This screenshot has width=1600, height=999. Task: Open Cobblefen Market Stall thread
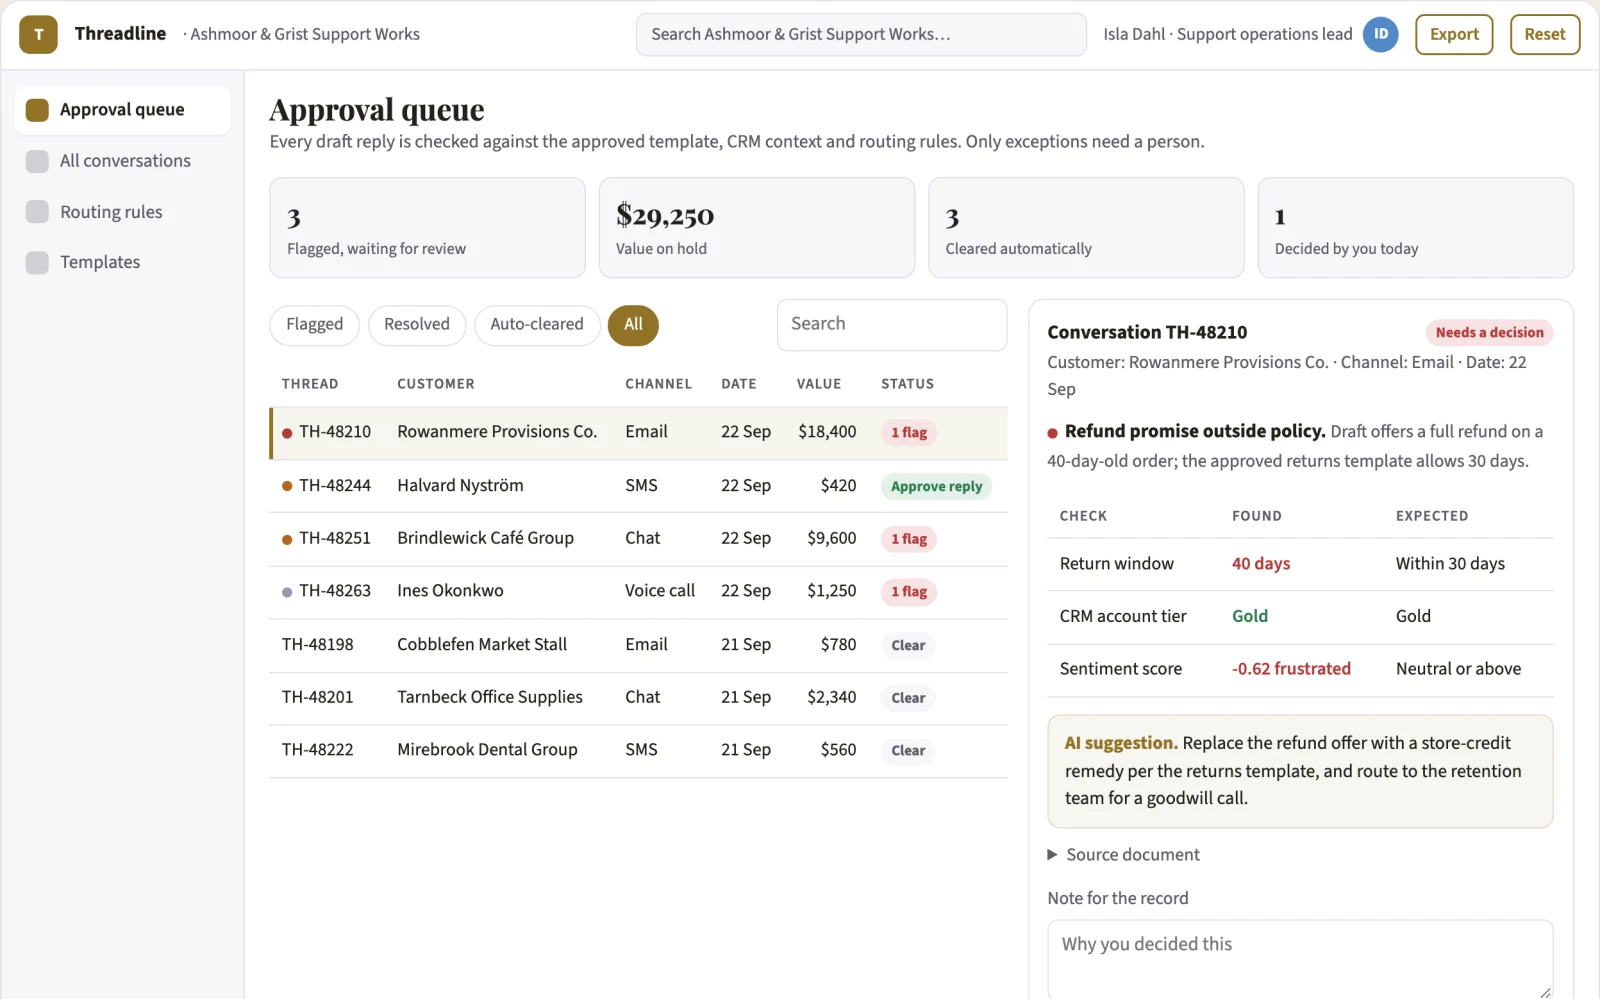pos(639,645)
